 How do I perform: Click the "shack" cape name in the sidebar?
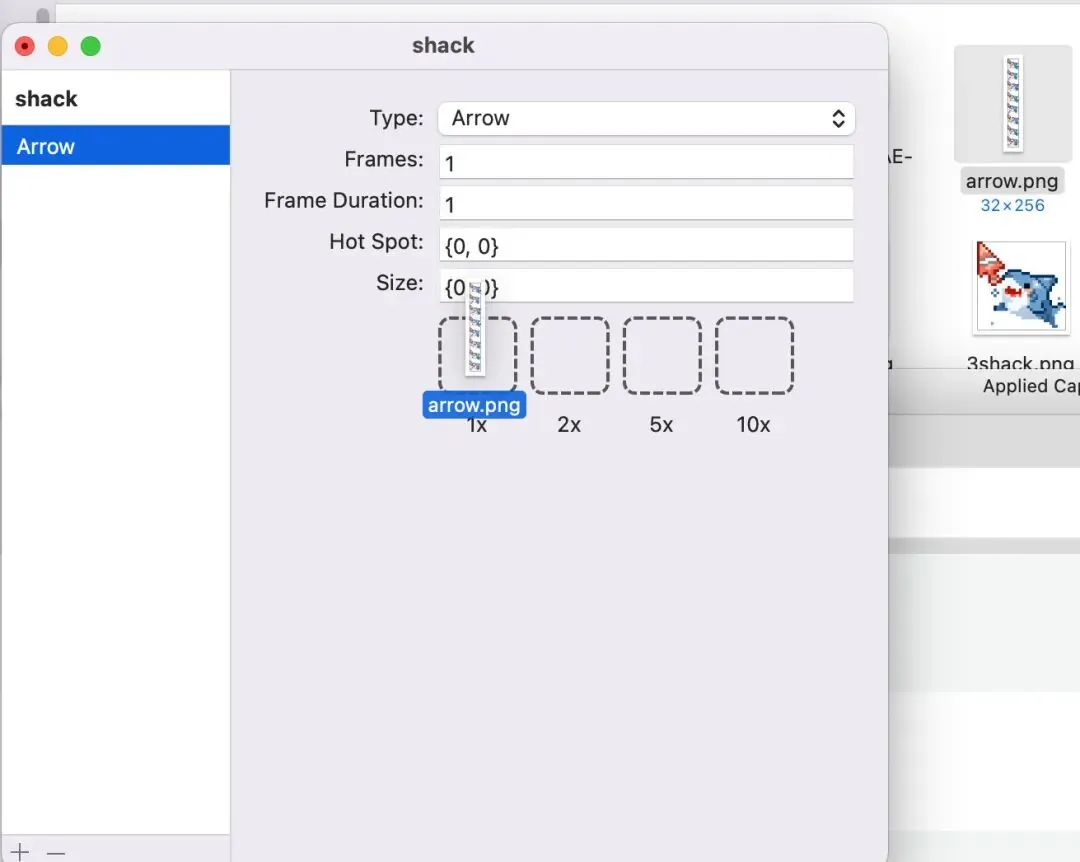coord(46,99)
